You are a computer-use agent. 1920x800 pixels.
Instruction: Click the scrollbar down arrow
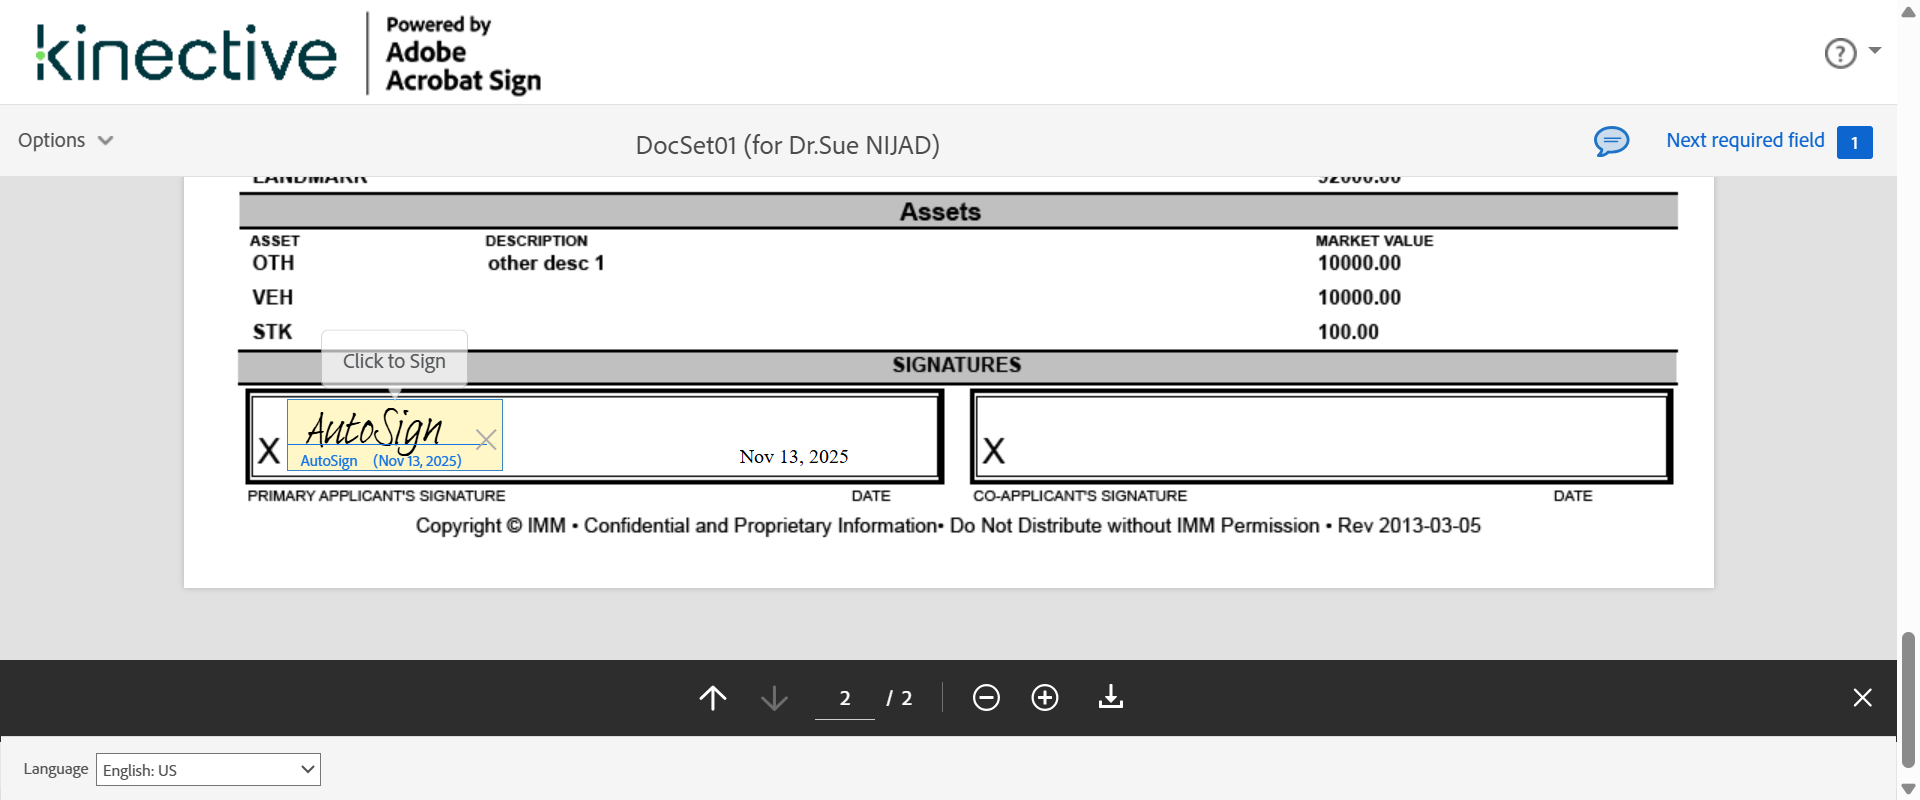click(1908, 788)
